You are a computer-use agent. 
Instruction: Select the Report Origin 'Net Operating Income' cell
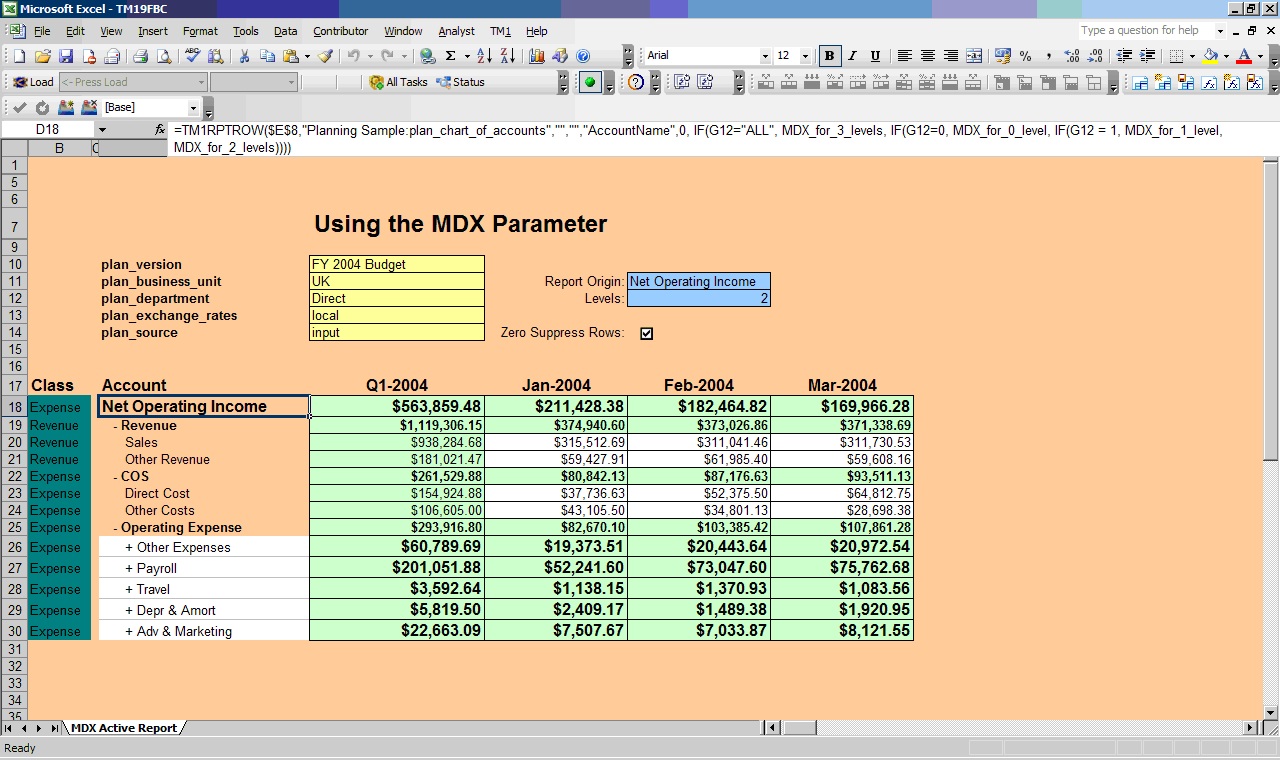point(699,282)
